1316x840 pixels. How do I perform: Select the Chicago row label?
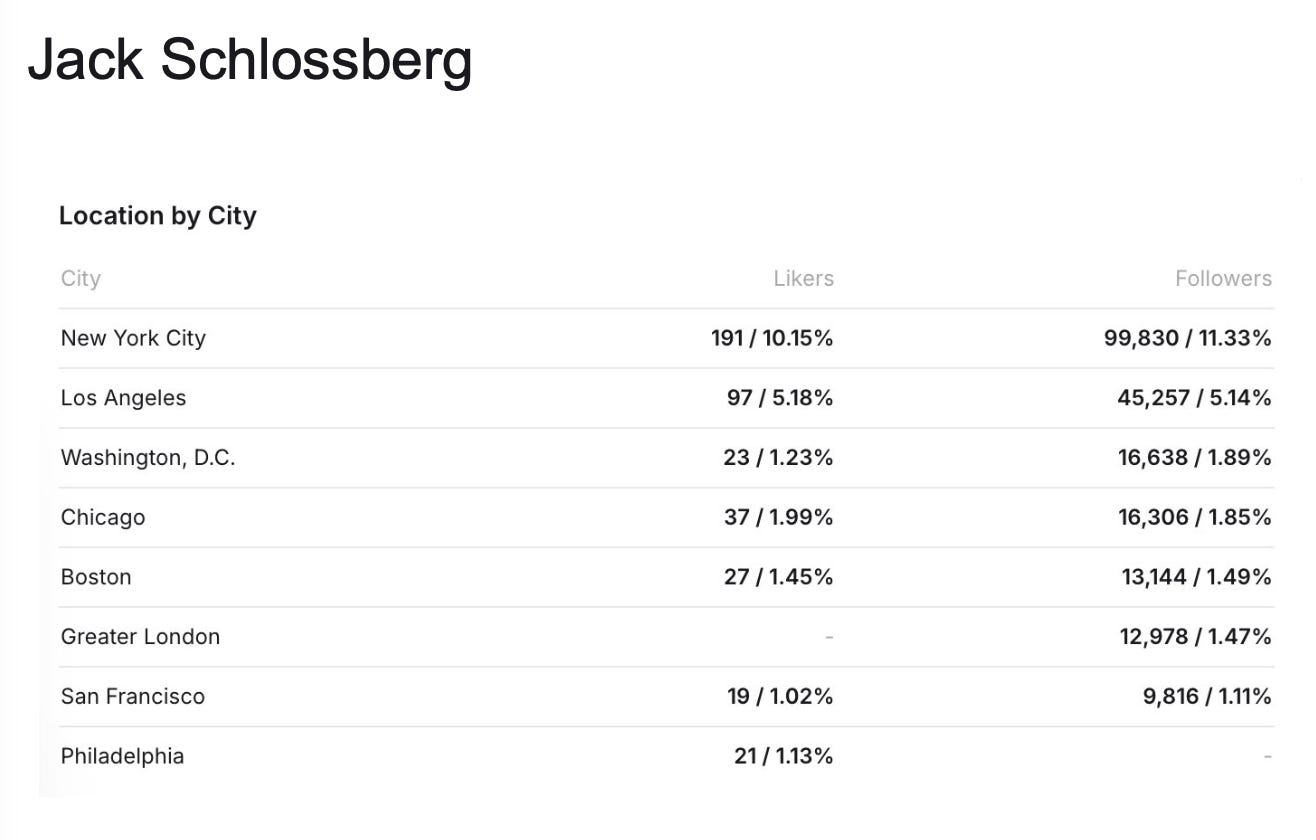click(103, 517)
